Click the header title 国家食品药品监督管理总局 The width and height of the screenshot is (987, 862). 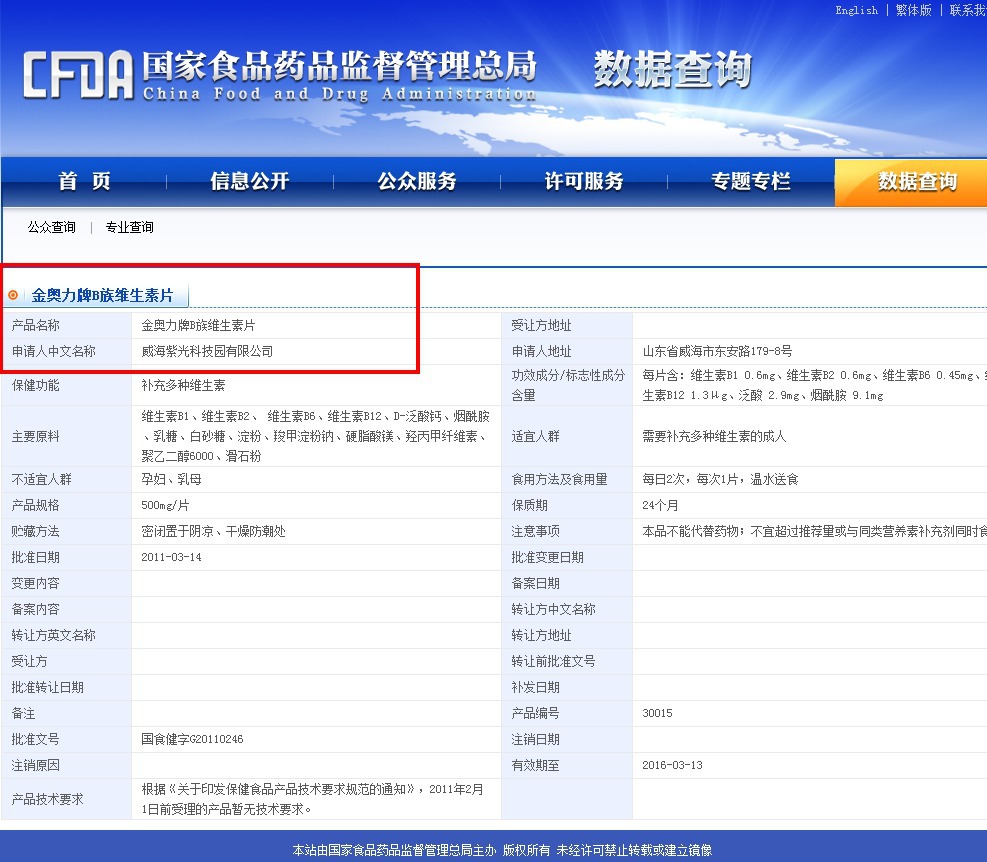tap(339, 66)
